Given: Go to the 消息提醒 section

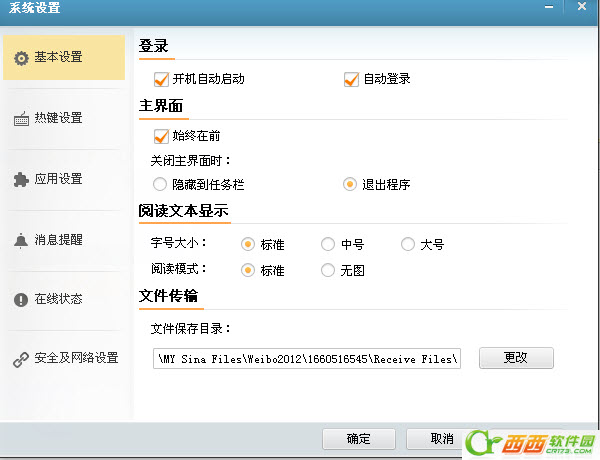Looking at the screenshot, I should (x=64, y=240).
